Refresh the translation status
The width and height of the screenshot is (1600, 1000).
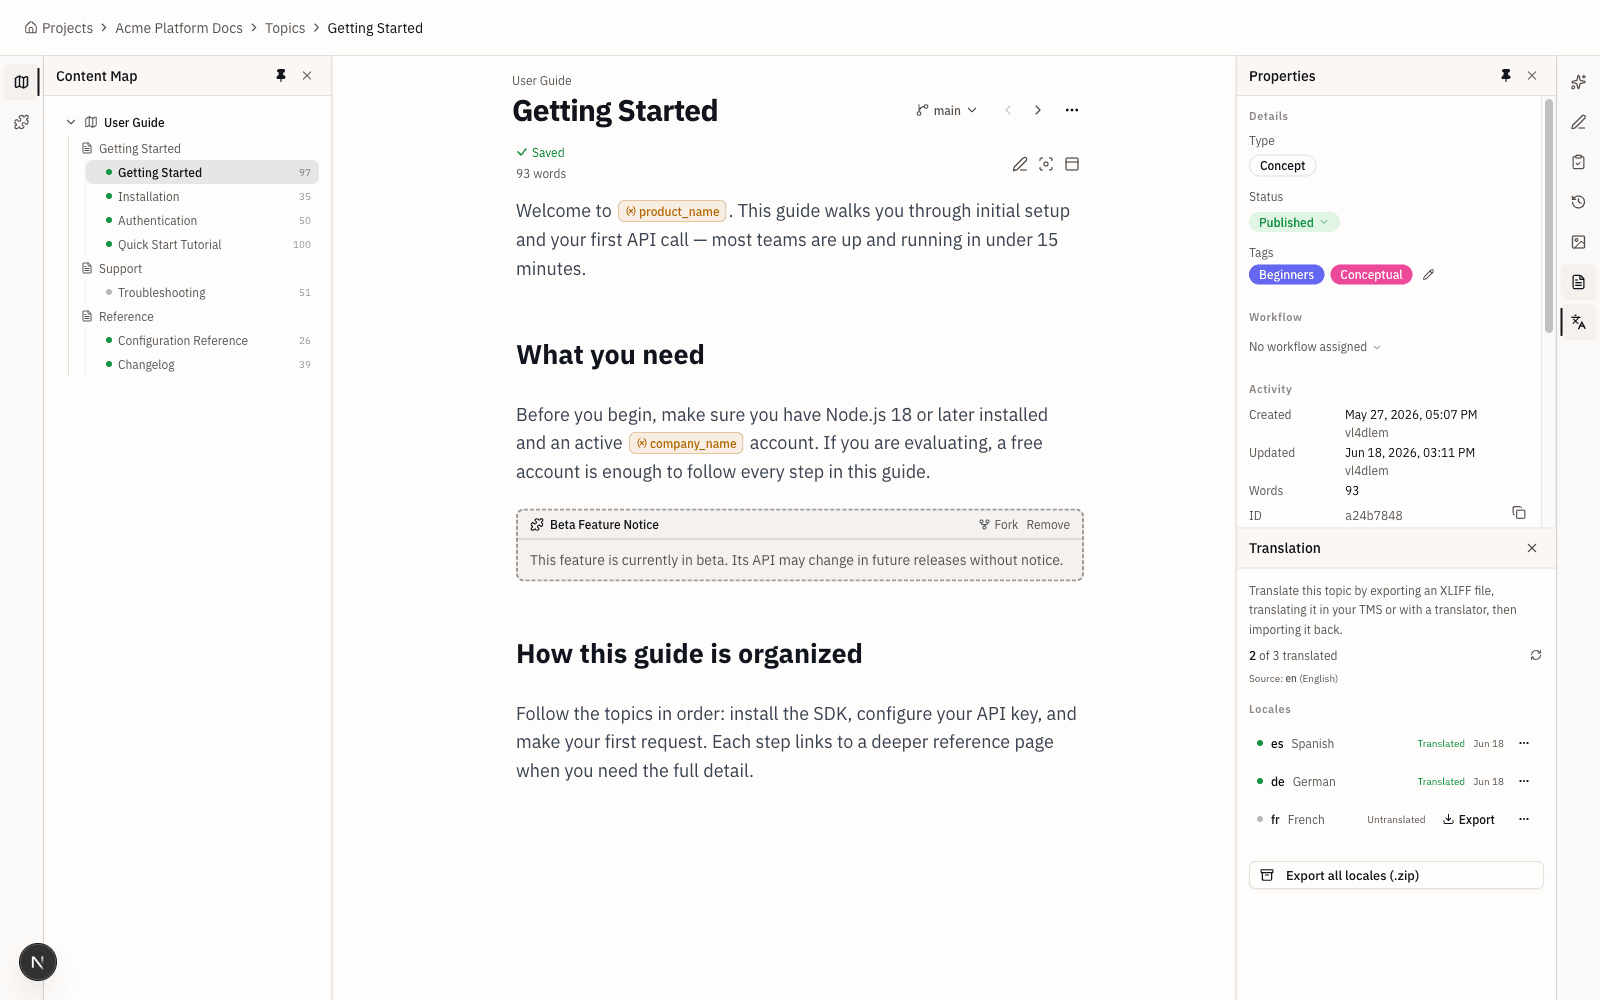tap(1536, 655)
